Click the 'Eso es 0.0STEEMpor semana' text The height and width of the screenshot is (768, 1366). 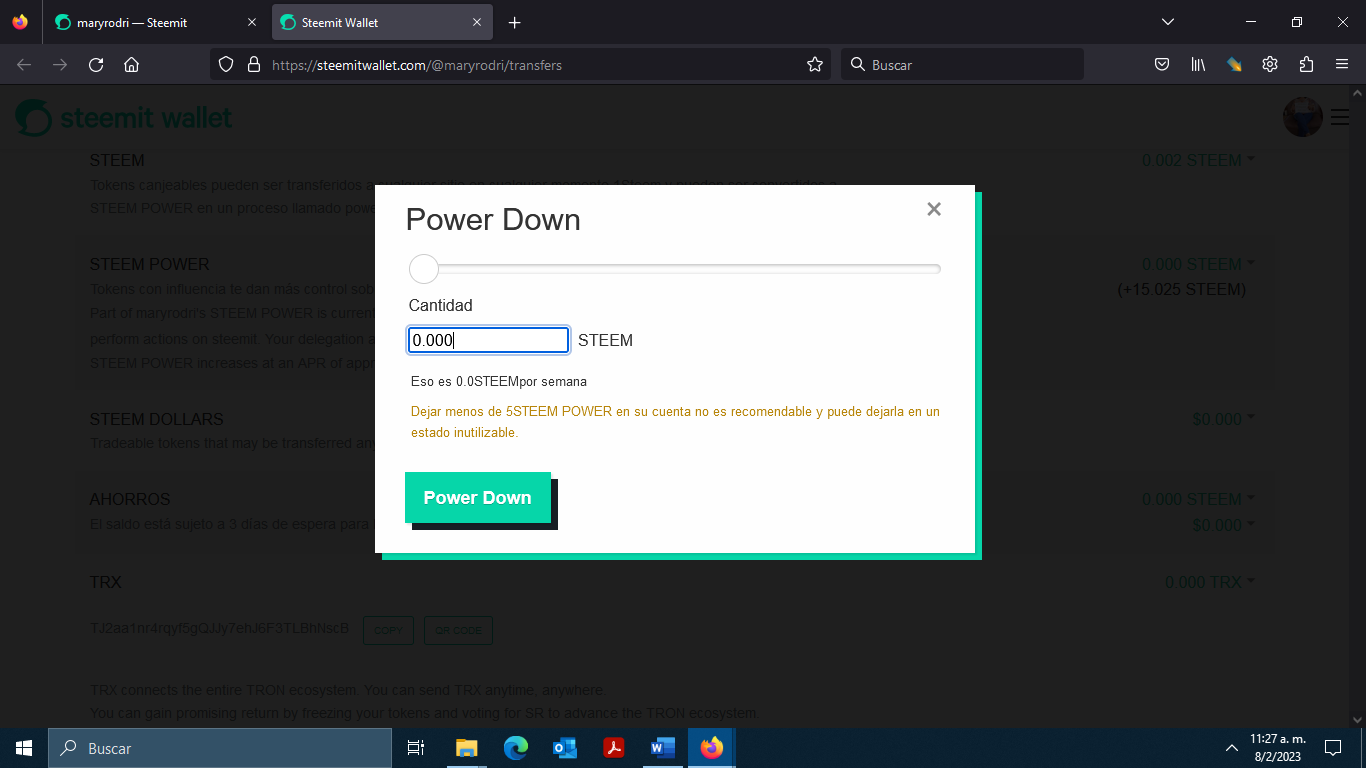click(499, 381)
